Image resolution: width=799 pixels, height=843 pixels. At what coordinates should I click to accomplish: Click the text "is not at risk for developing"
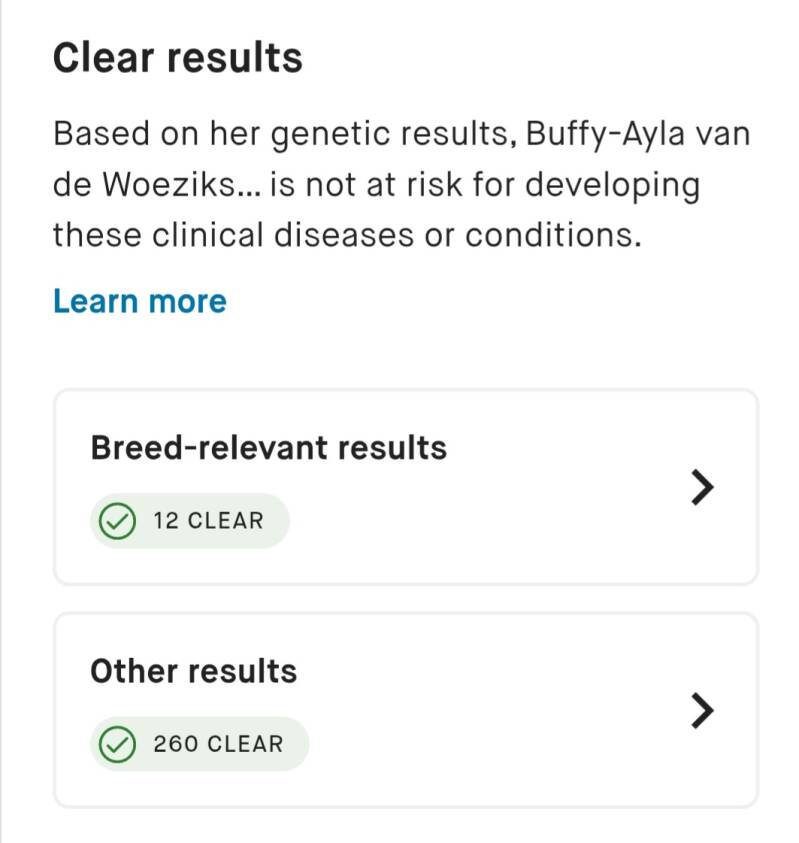click(x=485, y=185)
